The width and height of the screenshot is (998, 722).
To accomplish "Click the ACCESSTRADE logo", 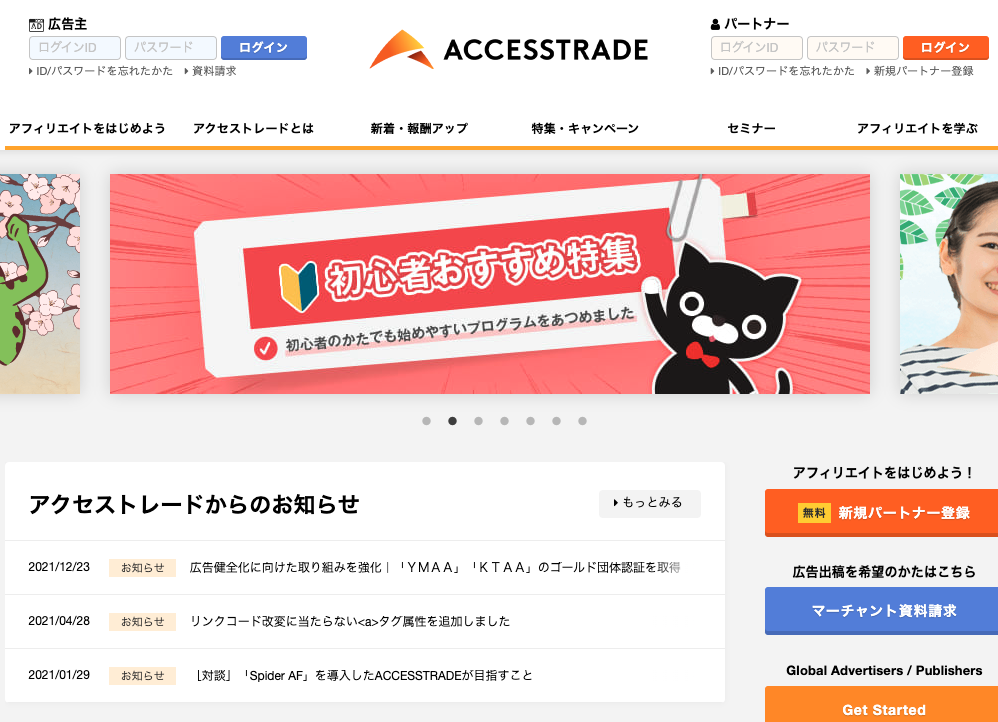I will (x=509, y=49).
